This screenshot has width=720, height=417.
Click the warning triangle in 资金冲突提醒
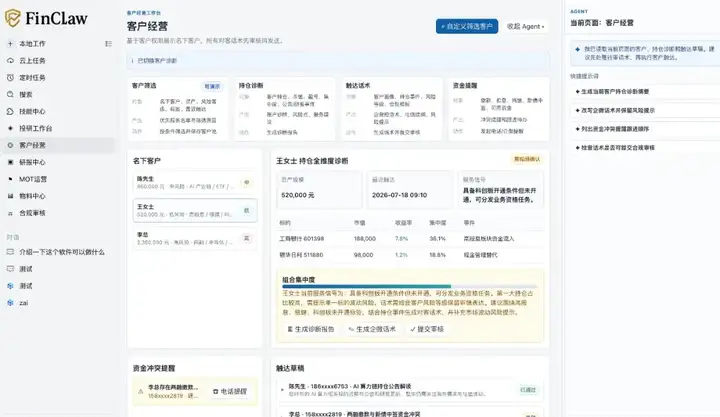[141, 391]
